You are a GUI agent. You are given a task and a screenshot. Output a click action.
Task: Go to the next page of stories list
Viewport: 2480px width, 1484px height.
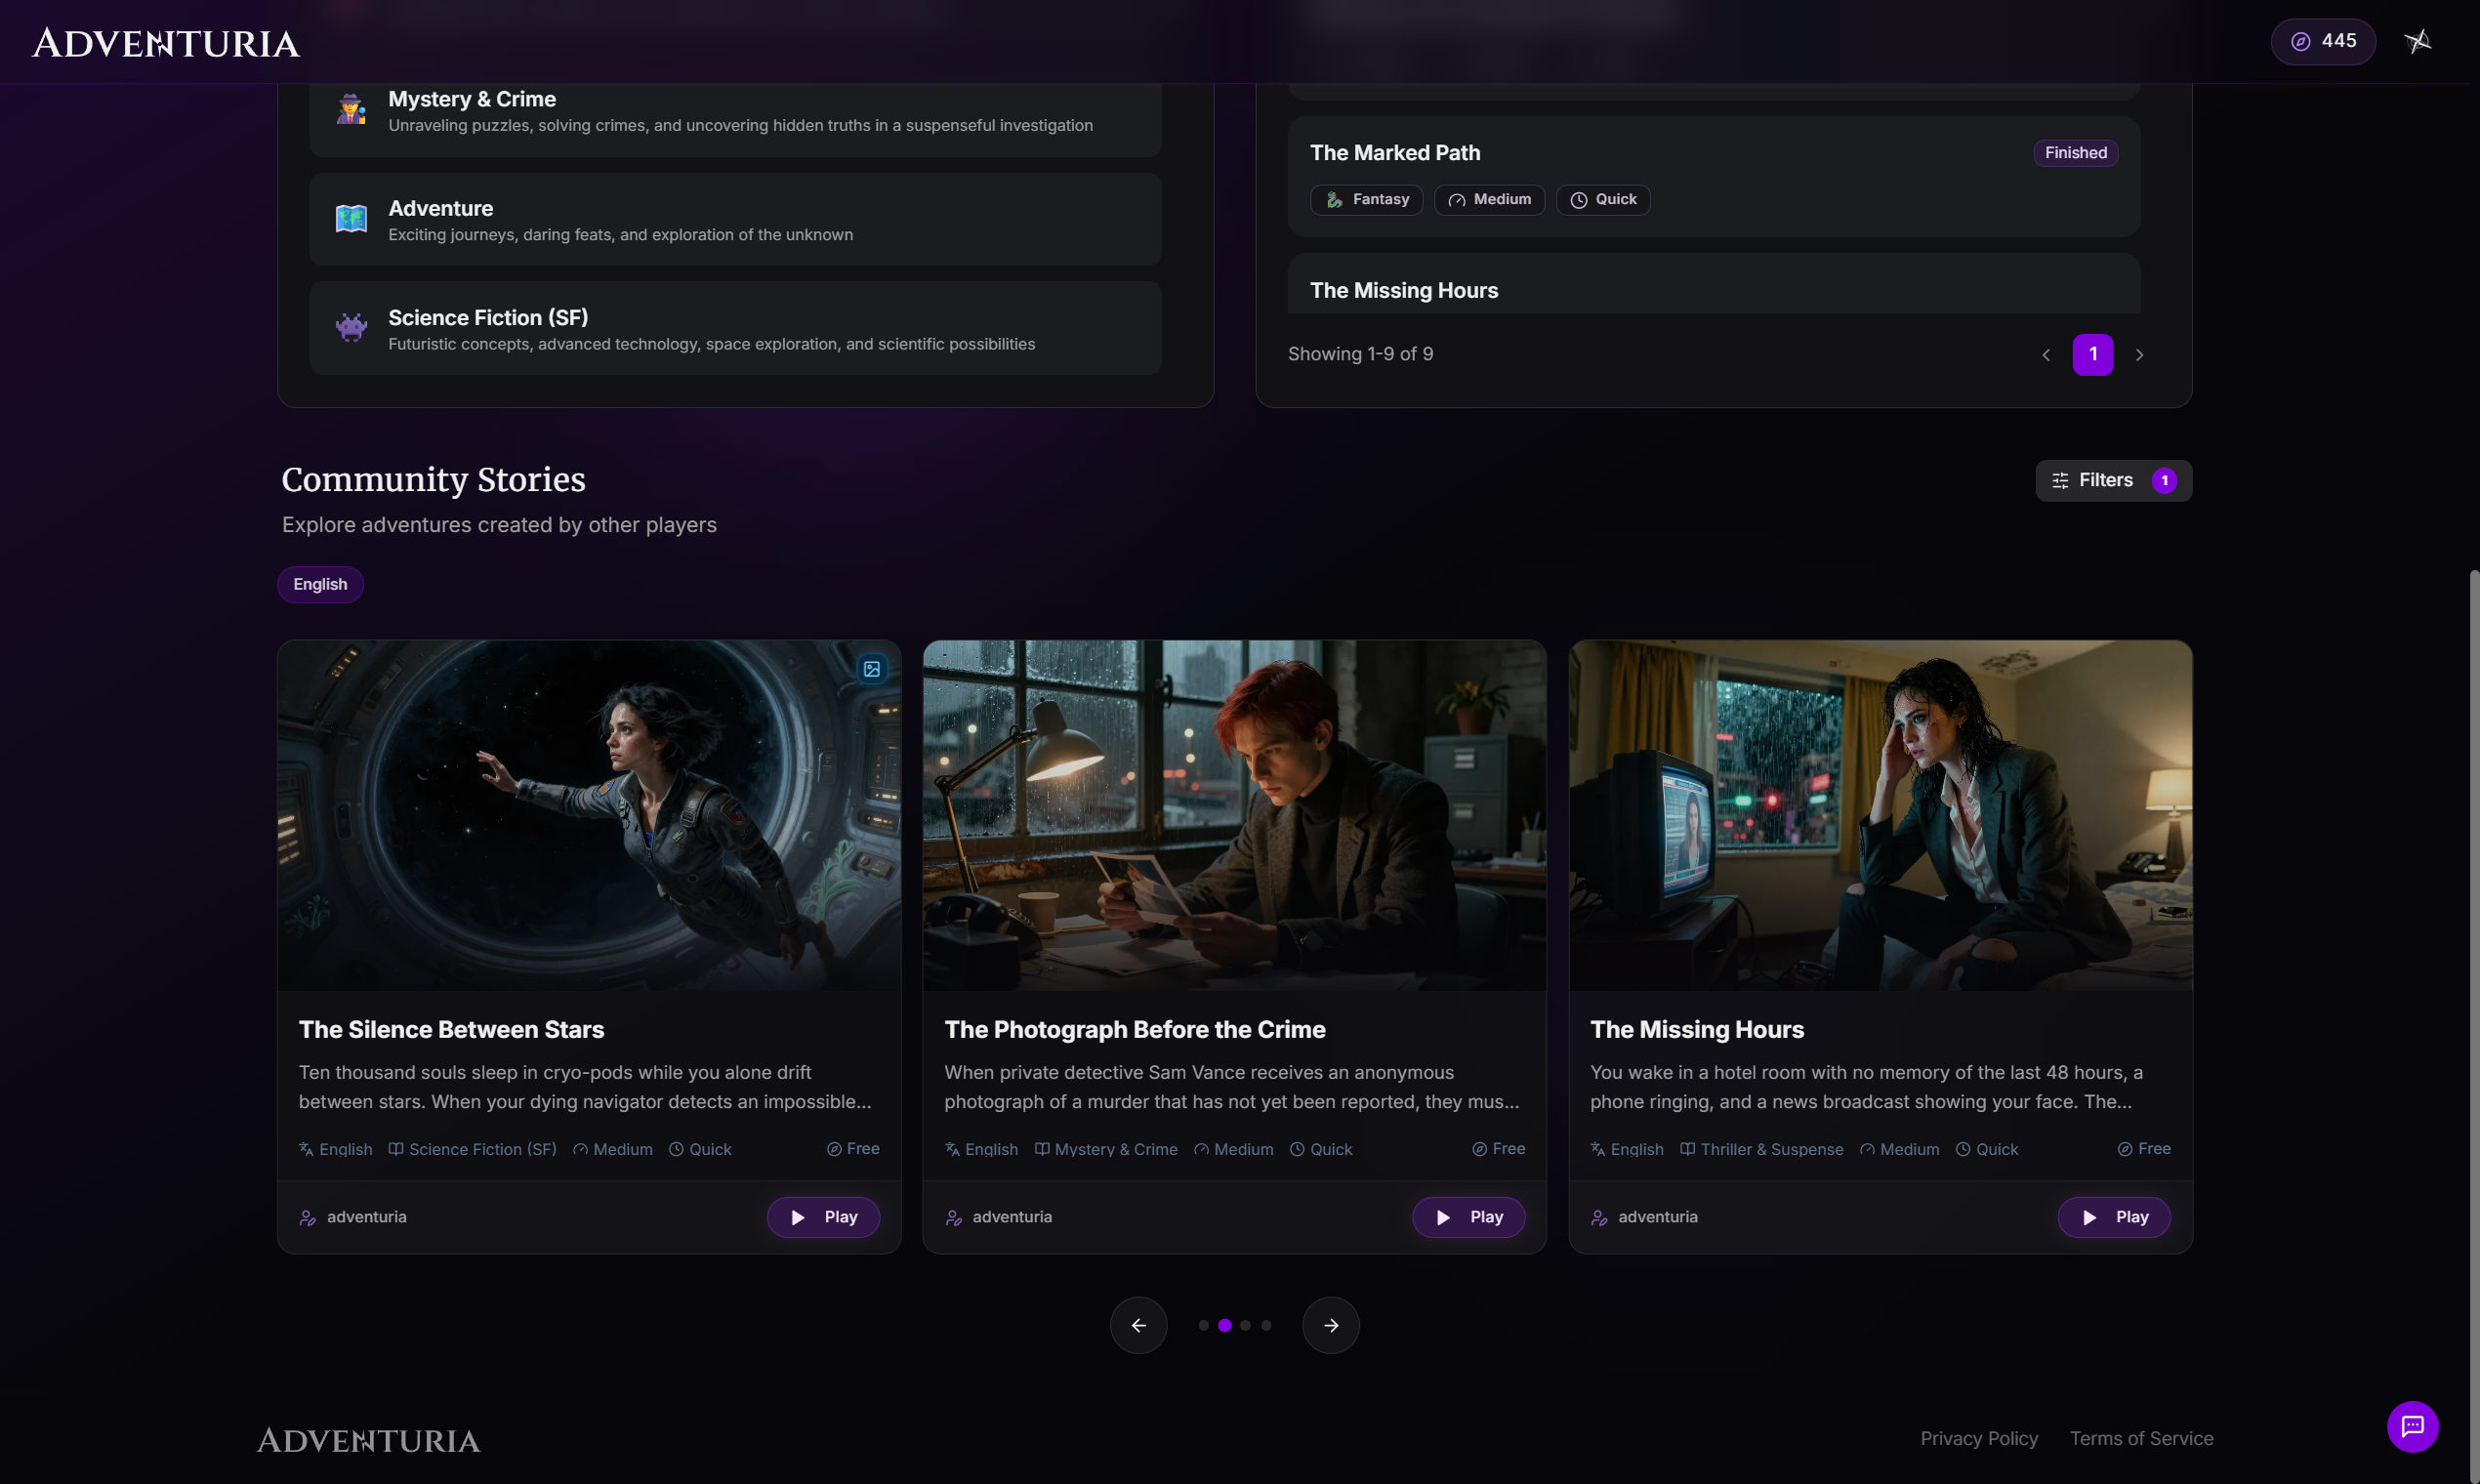click(2139, 355)
